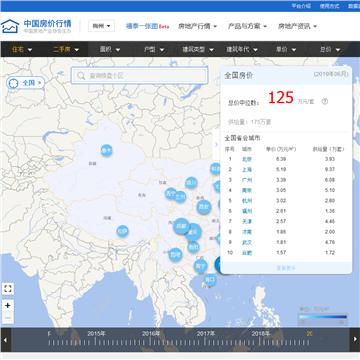Open 武汉 in the city ranking
This screenshot has height=360, width=360.
(247, 242)
